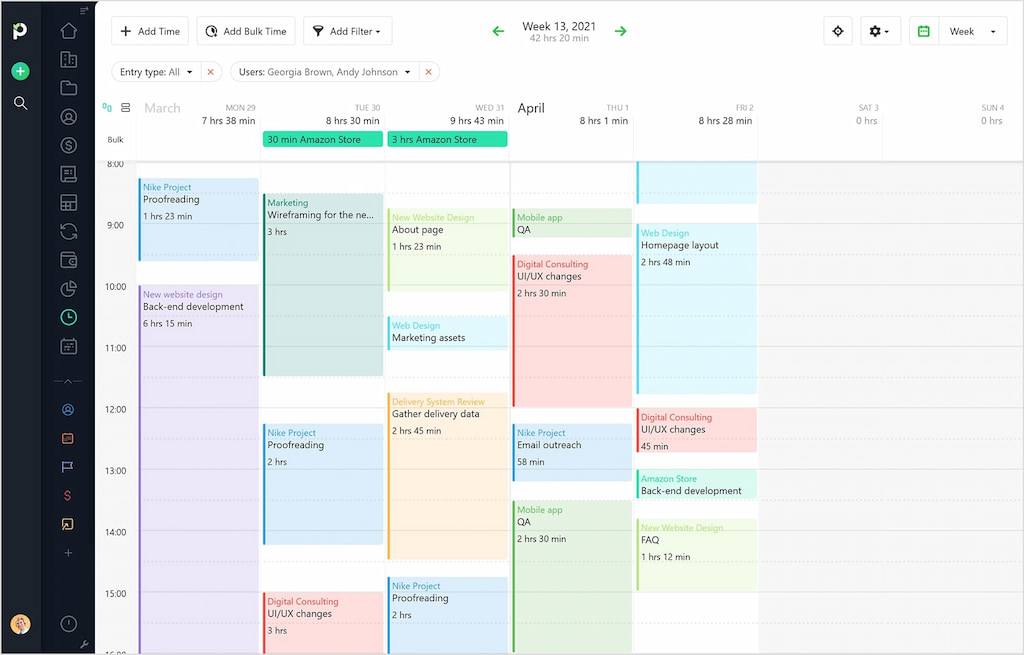This screenshot has height=655, width=1024.
Task: Open the Home dashboard icon in sidebar
Action: pyautogui.click(x=68, y=31)
